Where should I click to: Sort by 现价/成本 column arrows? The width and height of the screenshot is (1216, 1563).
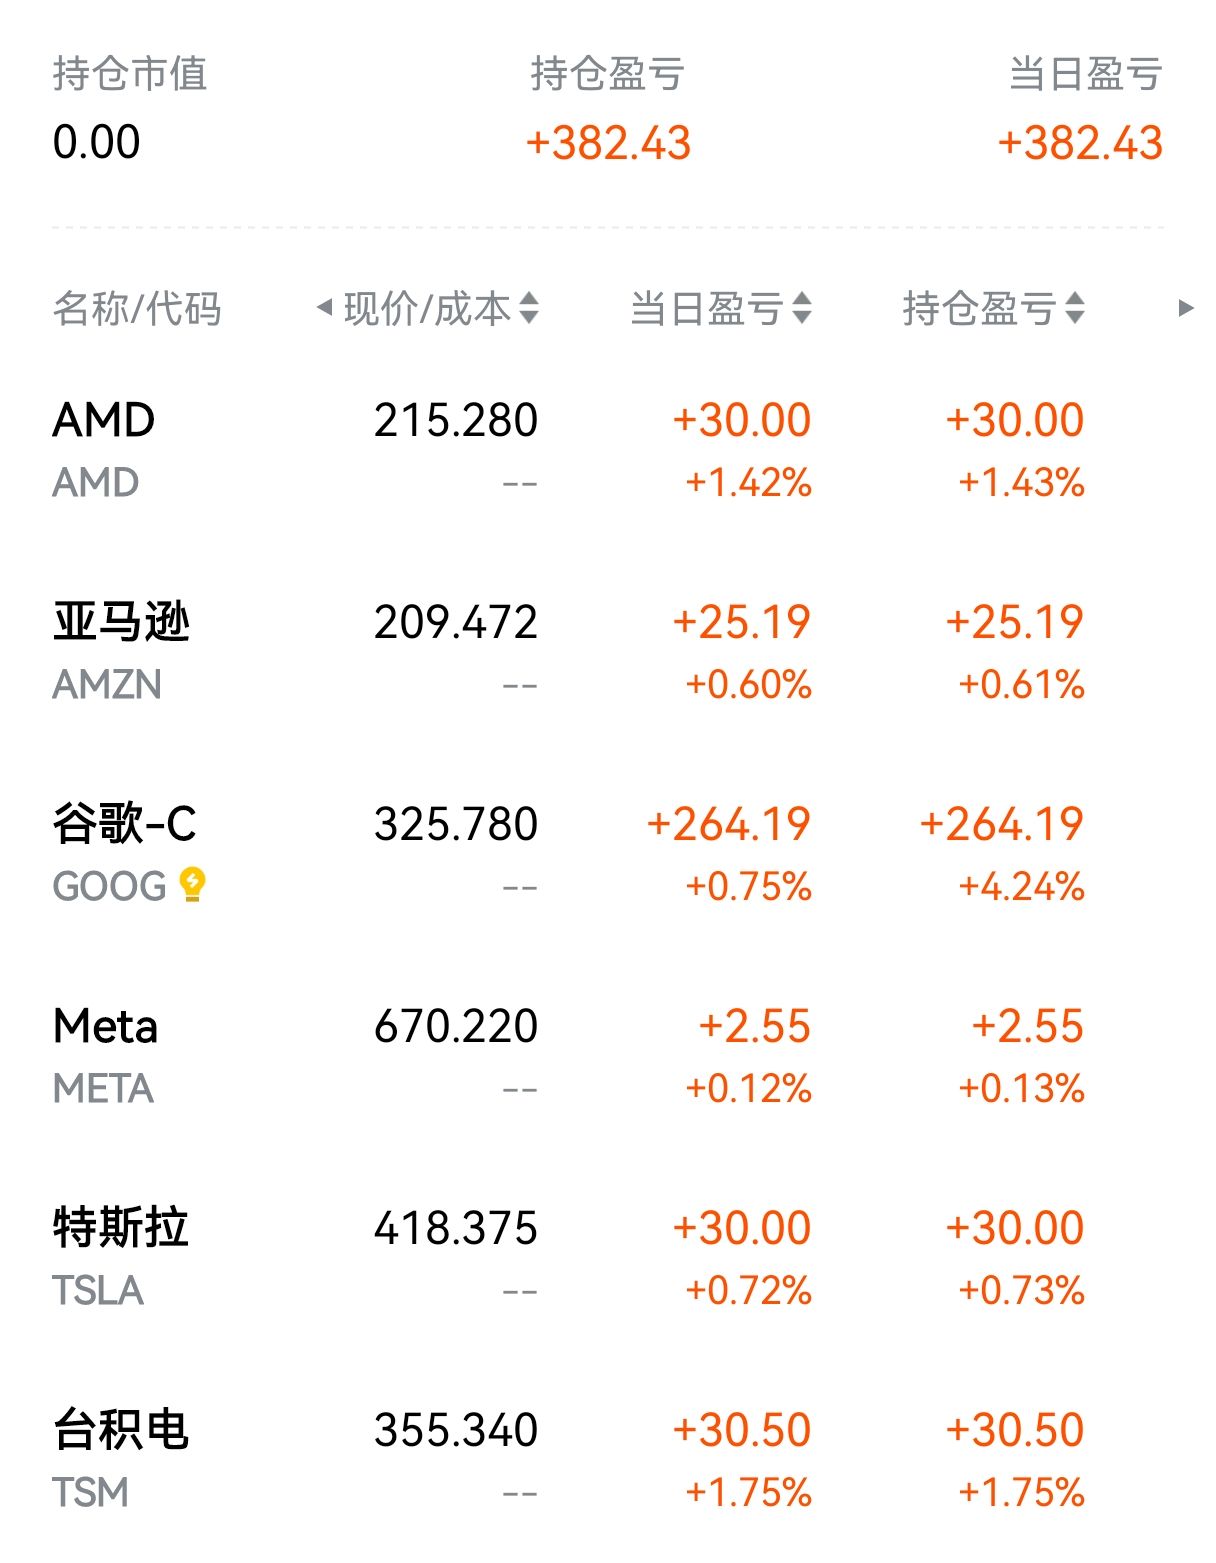tap(529, 308)
